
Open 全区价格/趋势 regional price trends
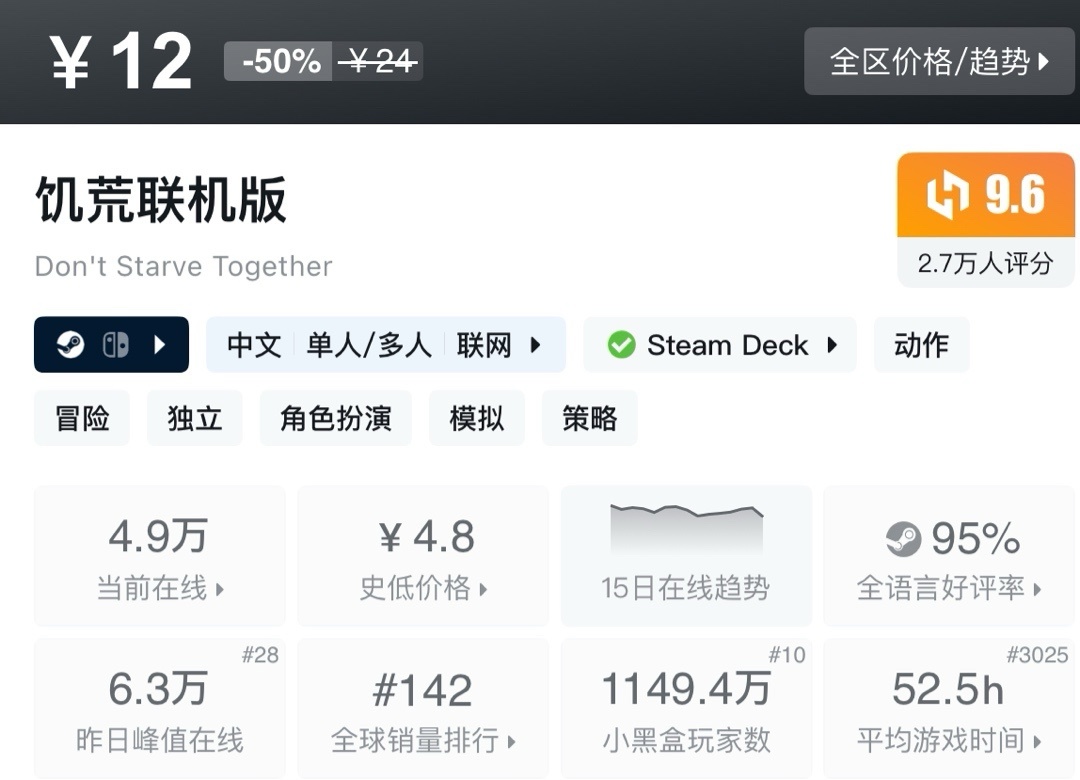click(x=940, y=62)
